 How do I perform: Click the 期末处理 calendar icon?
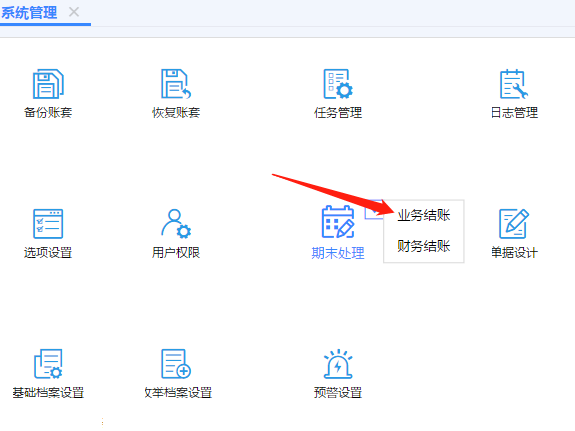click(x=338, y=222)
